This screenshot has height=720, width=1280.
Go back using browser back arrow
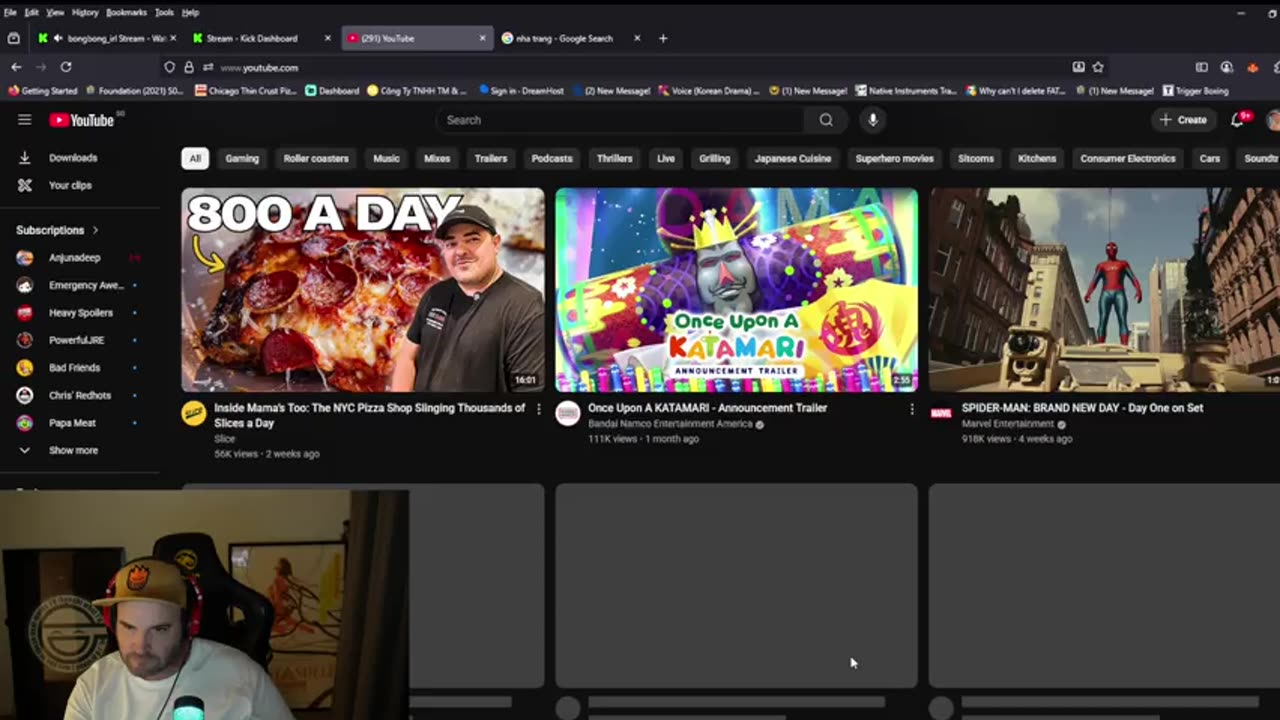tap(16, 67)
